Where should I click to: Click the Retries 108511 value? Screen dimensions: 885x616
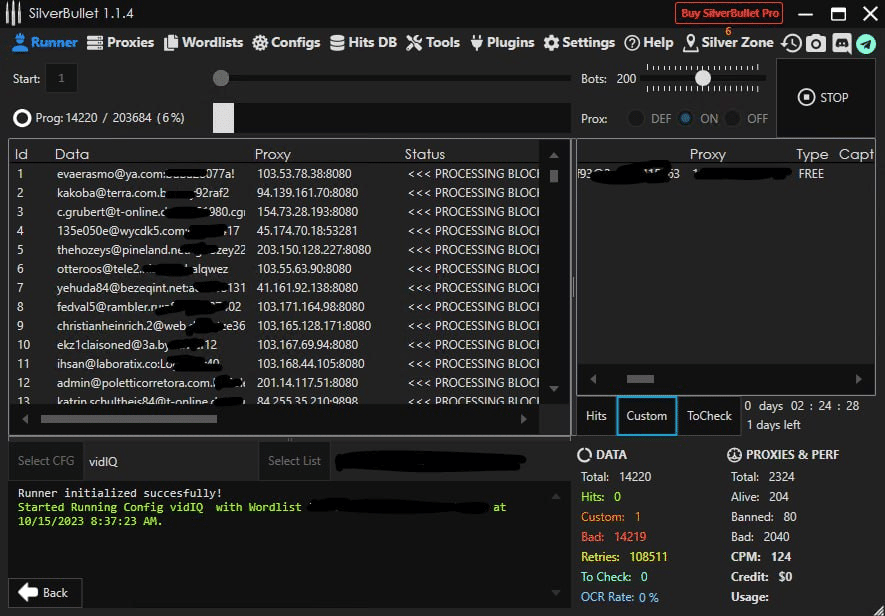649,557
